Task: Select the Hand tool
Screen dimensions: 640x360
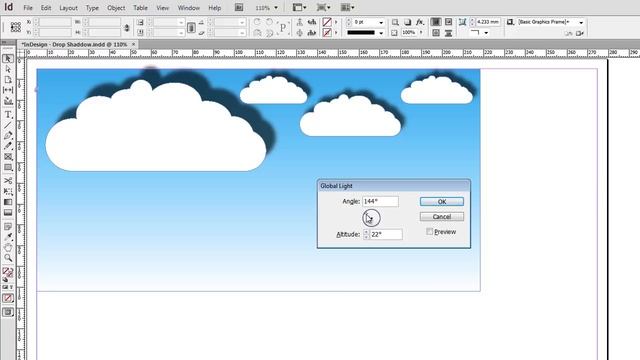Action: [8, 247]
